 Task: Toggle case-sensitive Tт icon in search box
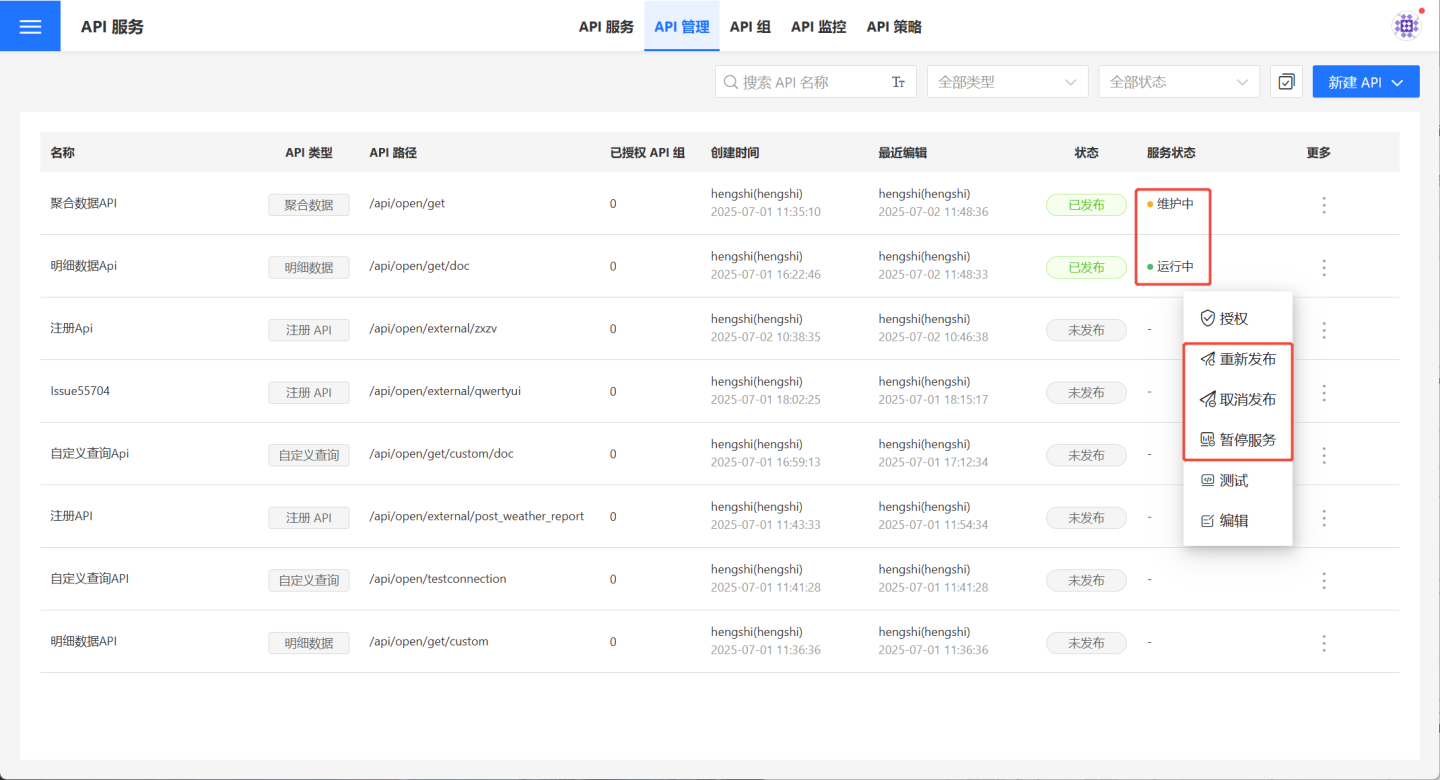coord(898,82)
